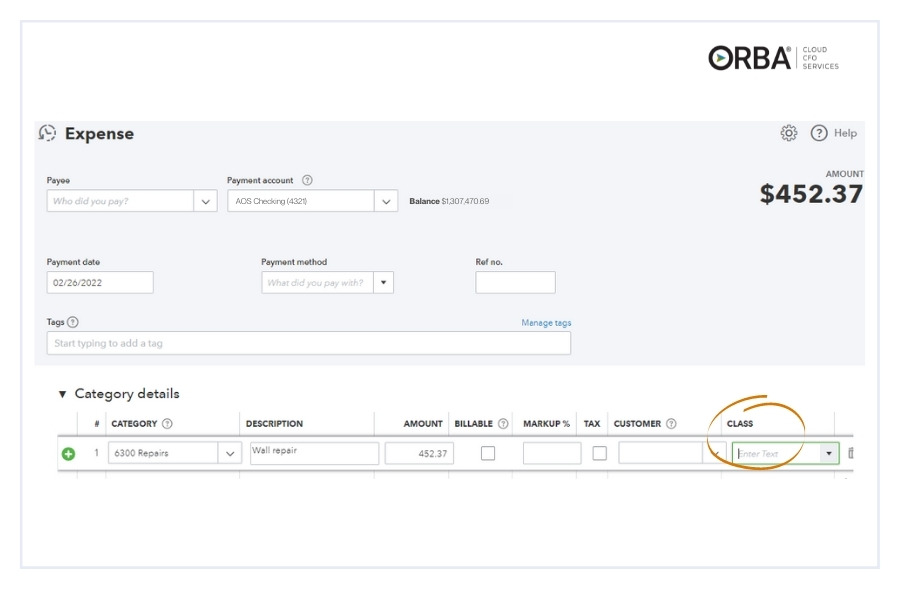Viewport: 900px width, 600px height.
Task: Click the Manage tags link
Action: pos(546,323)
